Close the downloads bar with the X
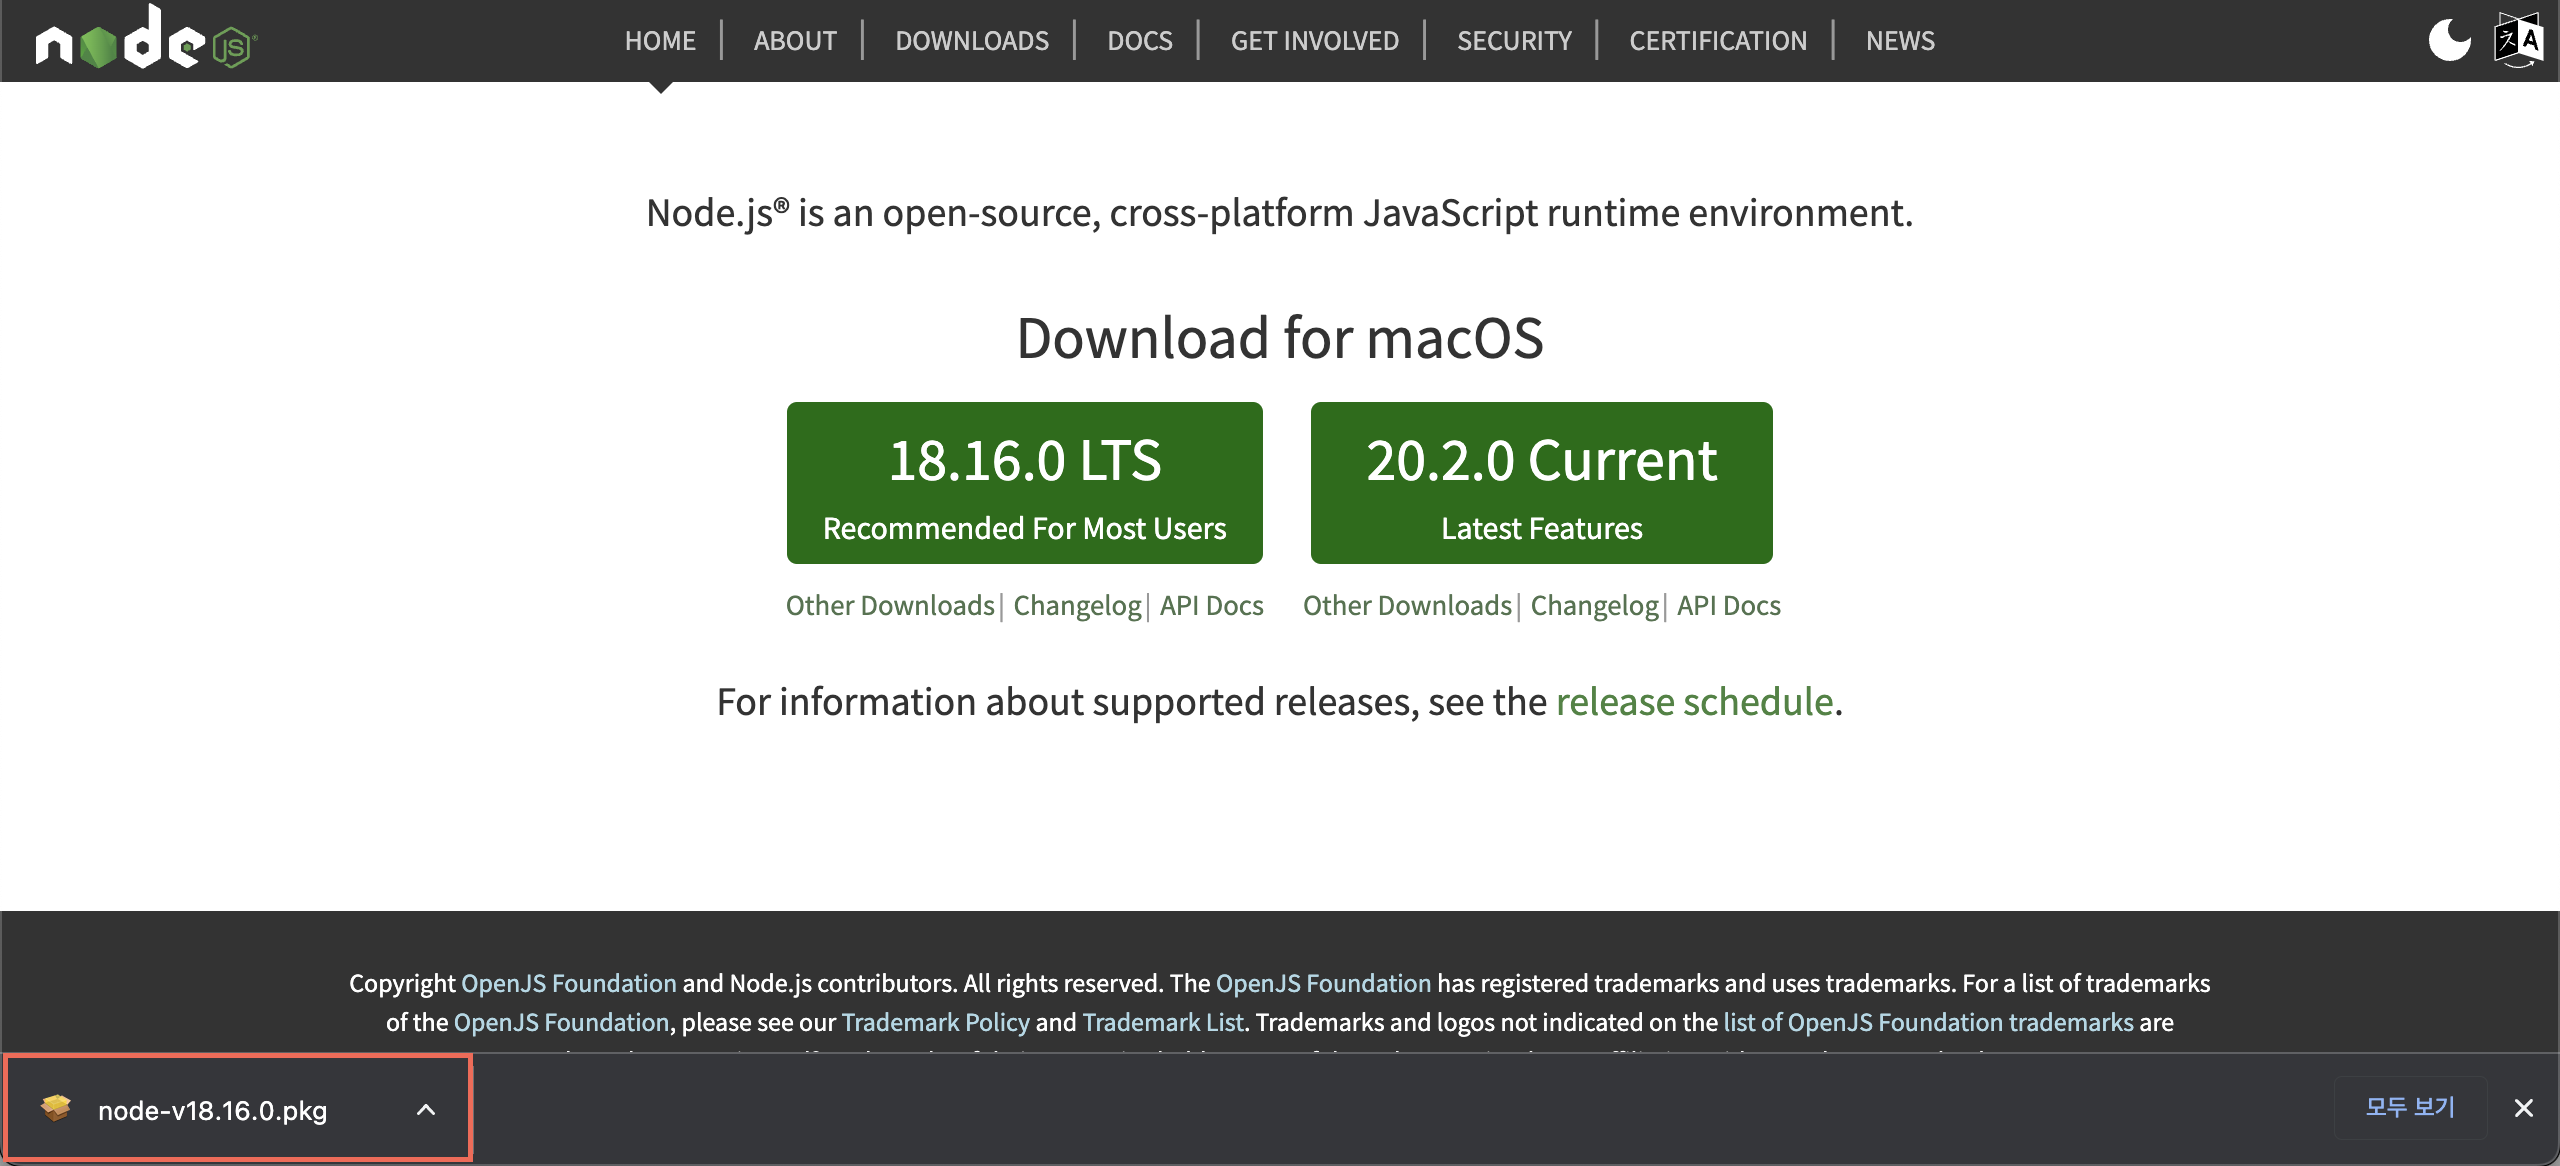 point(2523,1107)
